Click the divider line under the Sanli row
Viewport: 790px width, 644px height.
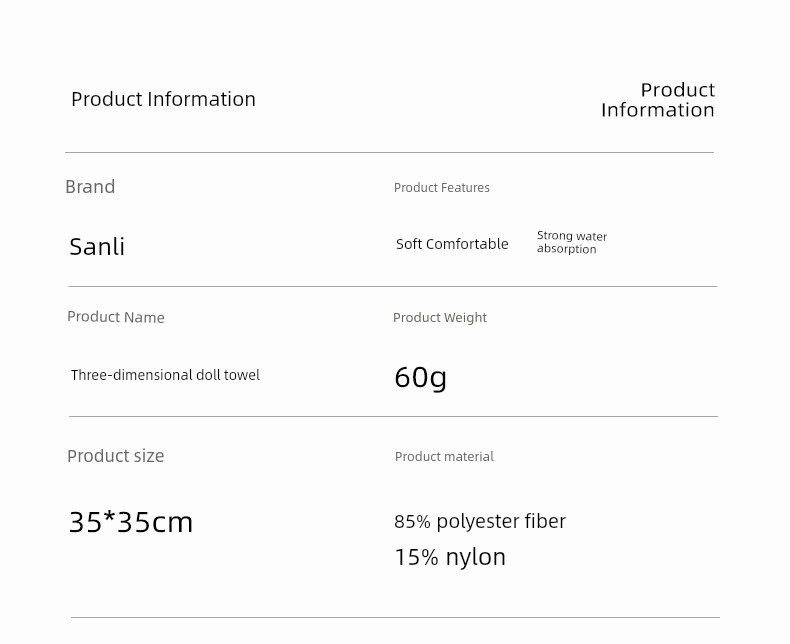click(x=393, y=286)
